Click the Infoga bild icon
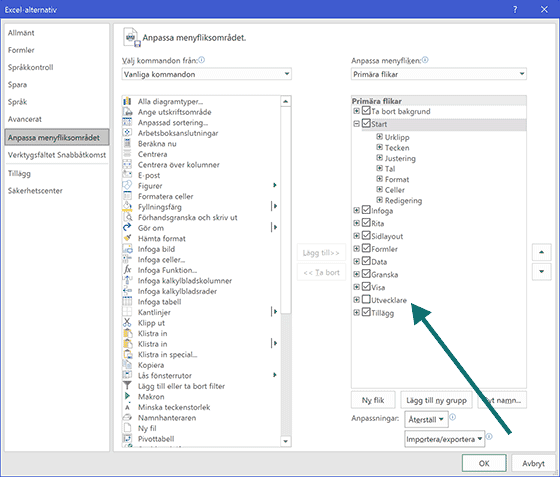Viewport: 560px width, 477px height. pyautogui.click(x=127, y=249)
